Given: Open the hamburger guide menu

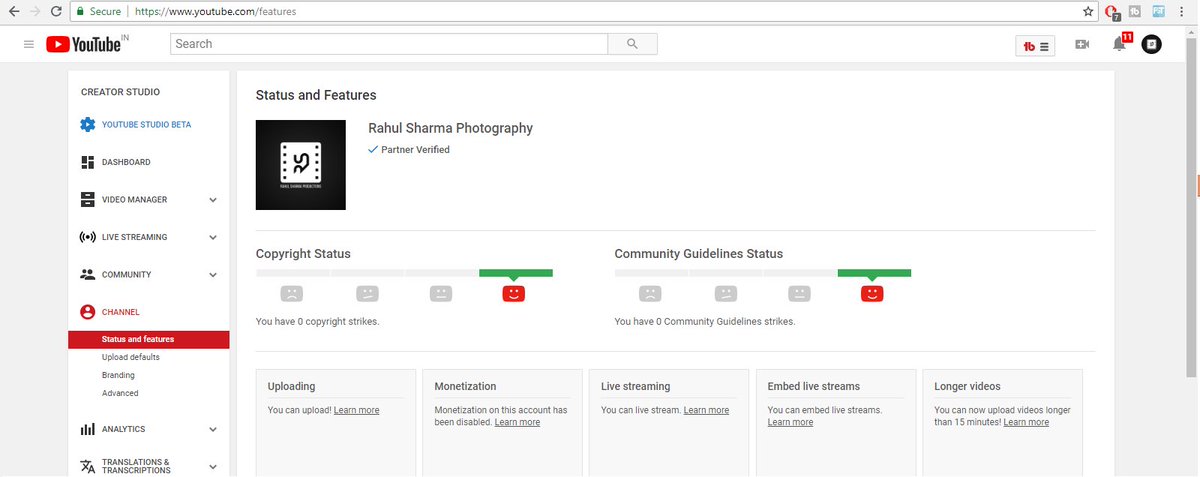Looking at the screenshot, I should click(28, 45).
